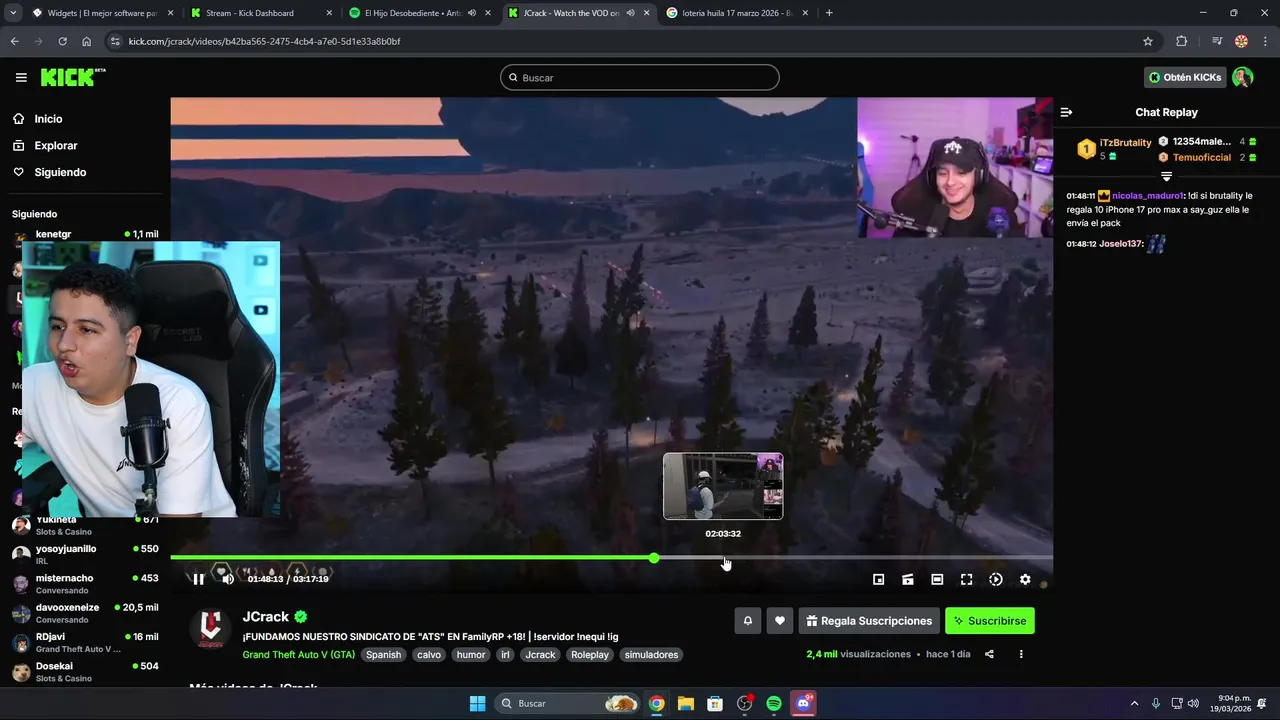
Task: Open JCrack channel name link
Action: click(x=266, y=617)
